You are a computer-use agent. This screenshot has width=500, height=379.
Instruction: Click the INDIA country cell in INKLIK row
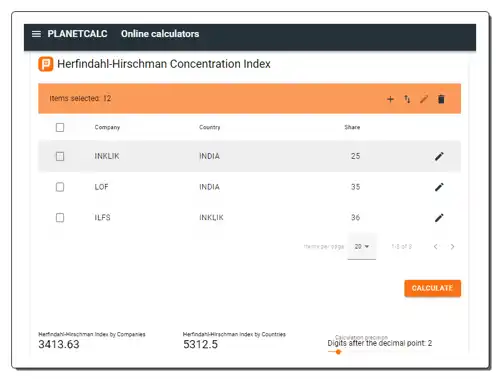(209, 156)
